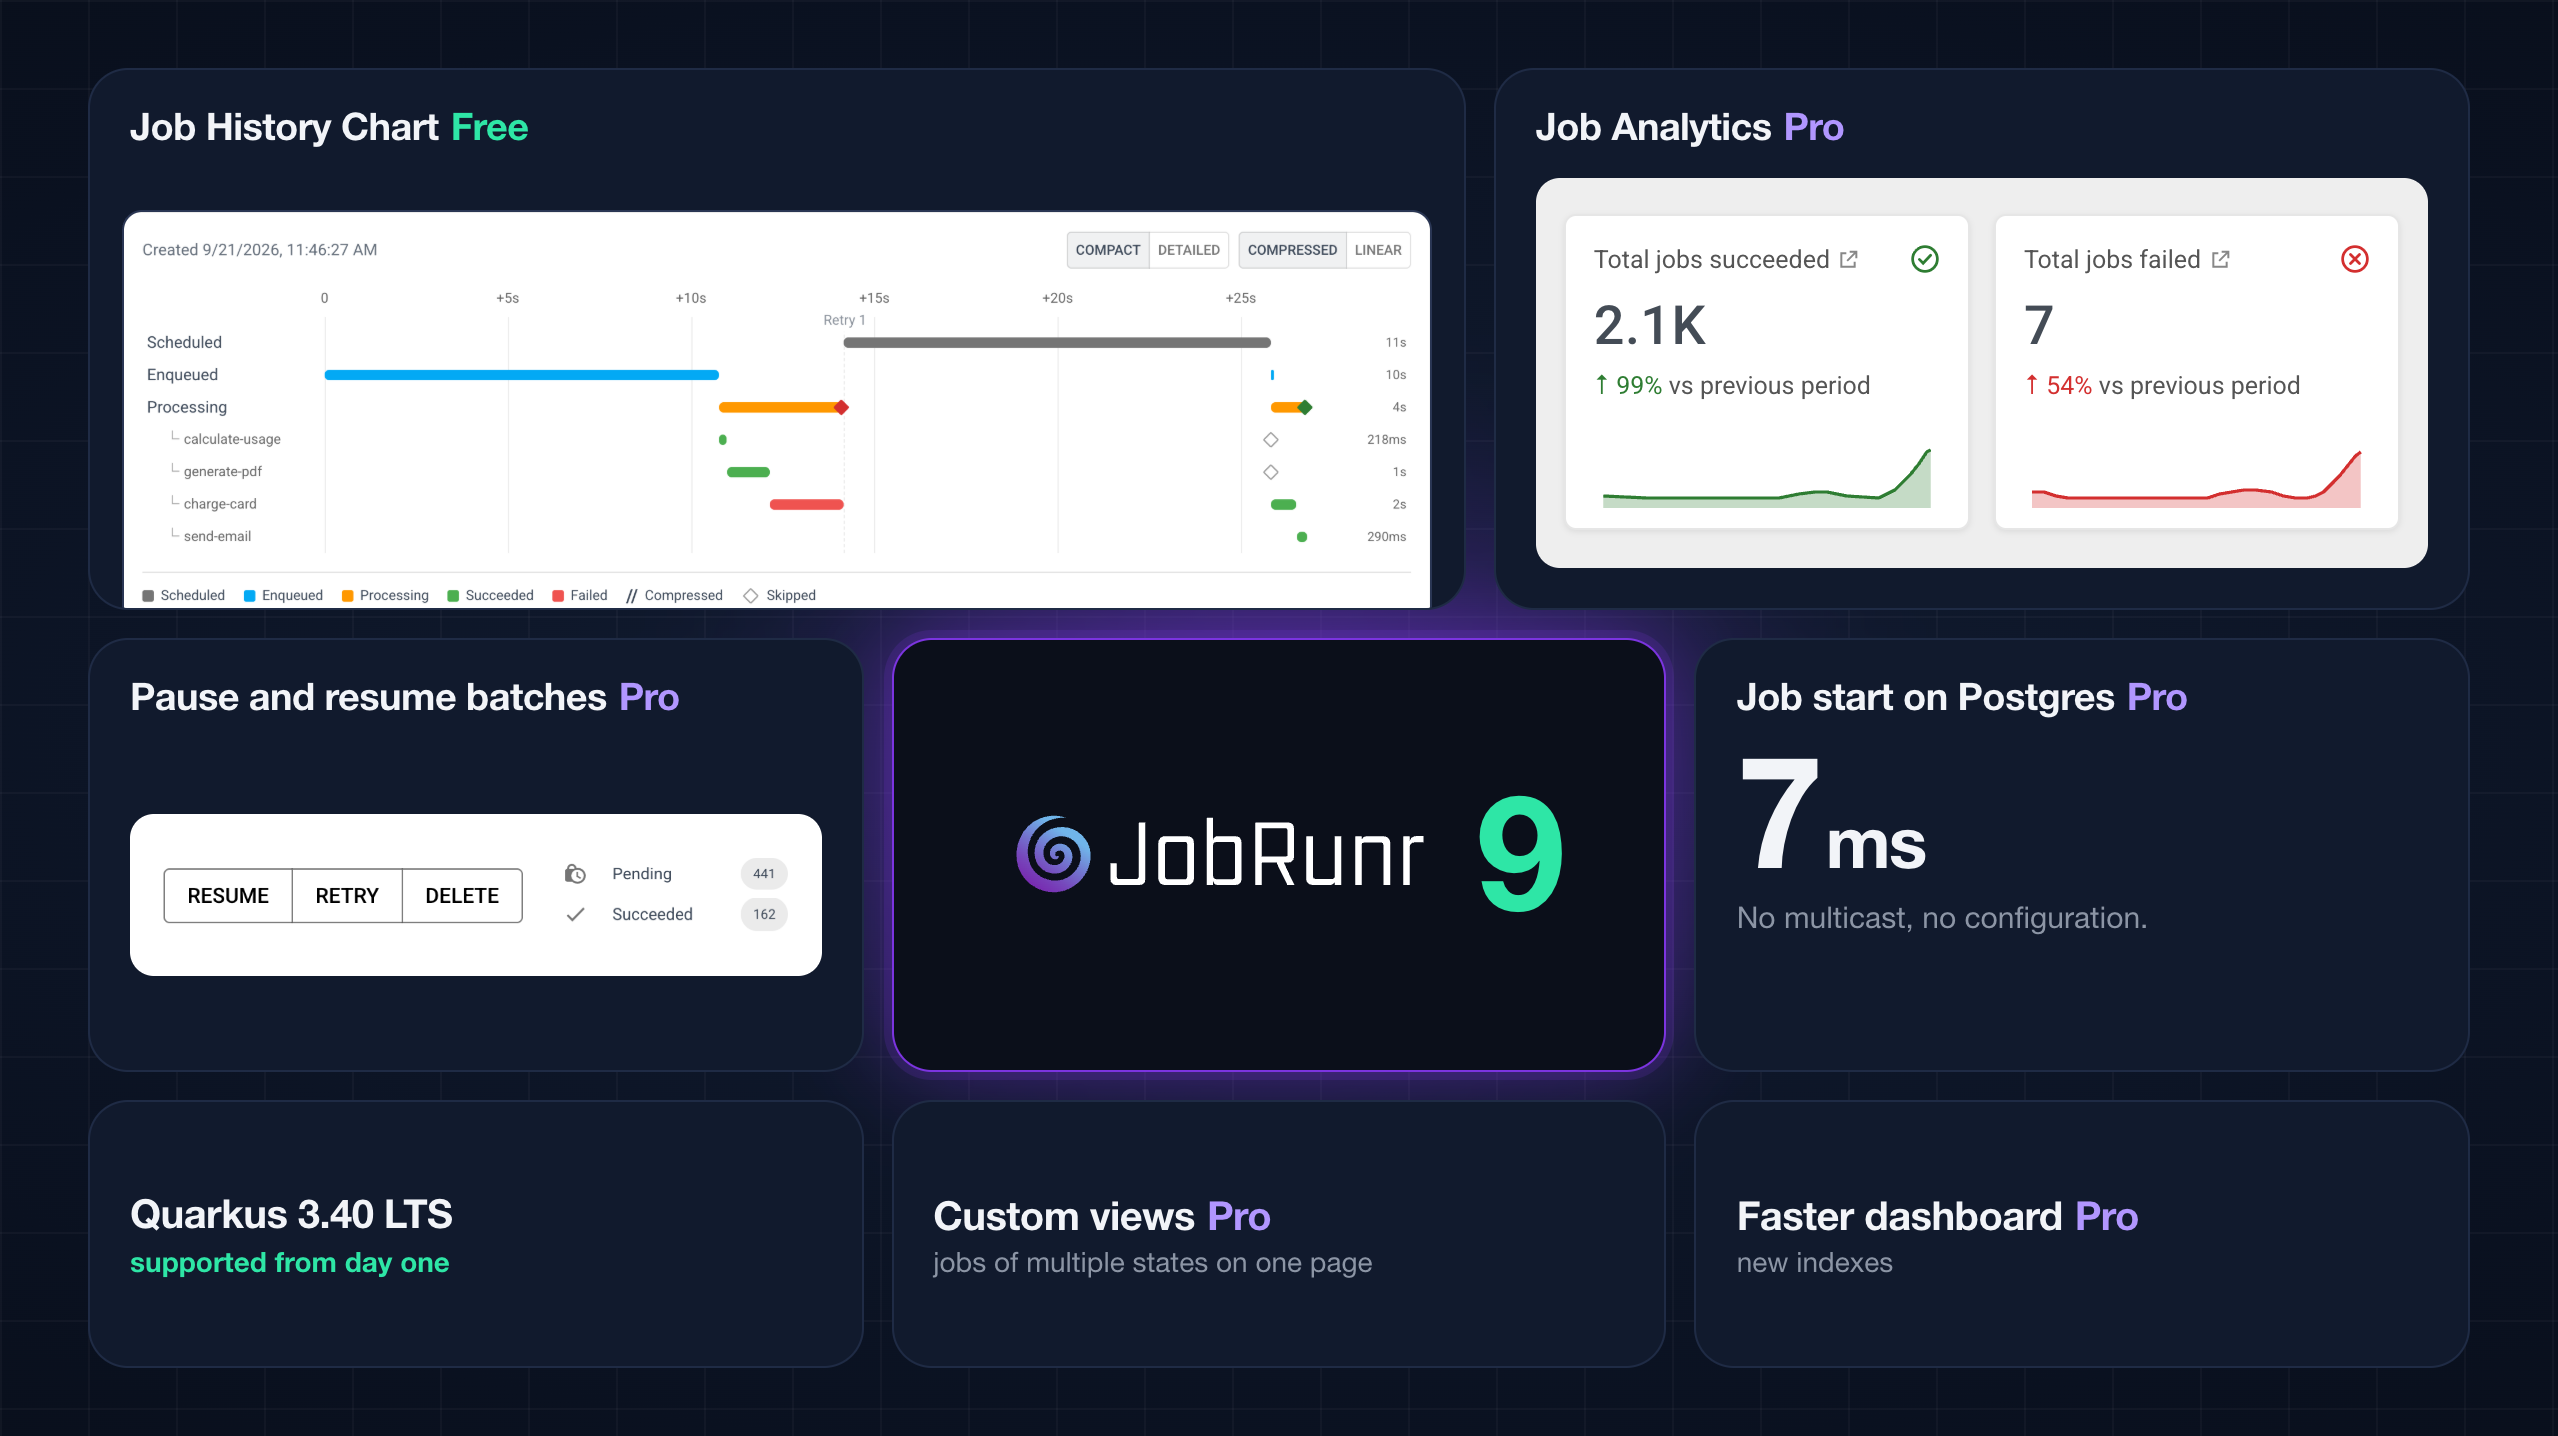Click the Pending clock icon
The width and height of the screenshot is (2558, 1436).
pyautogui.click(x=575, y=874)
